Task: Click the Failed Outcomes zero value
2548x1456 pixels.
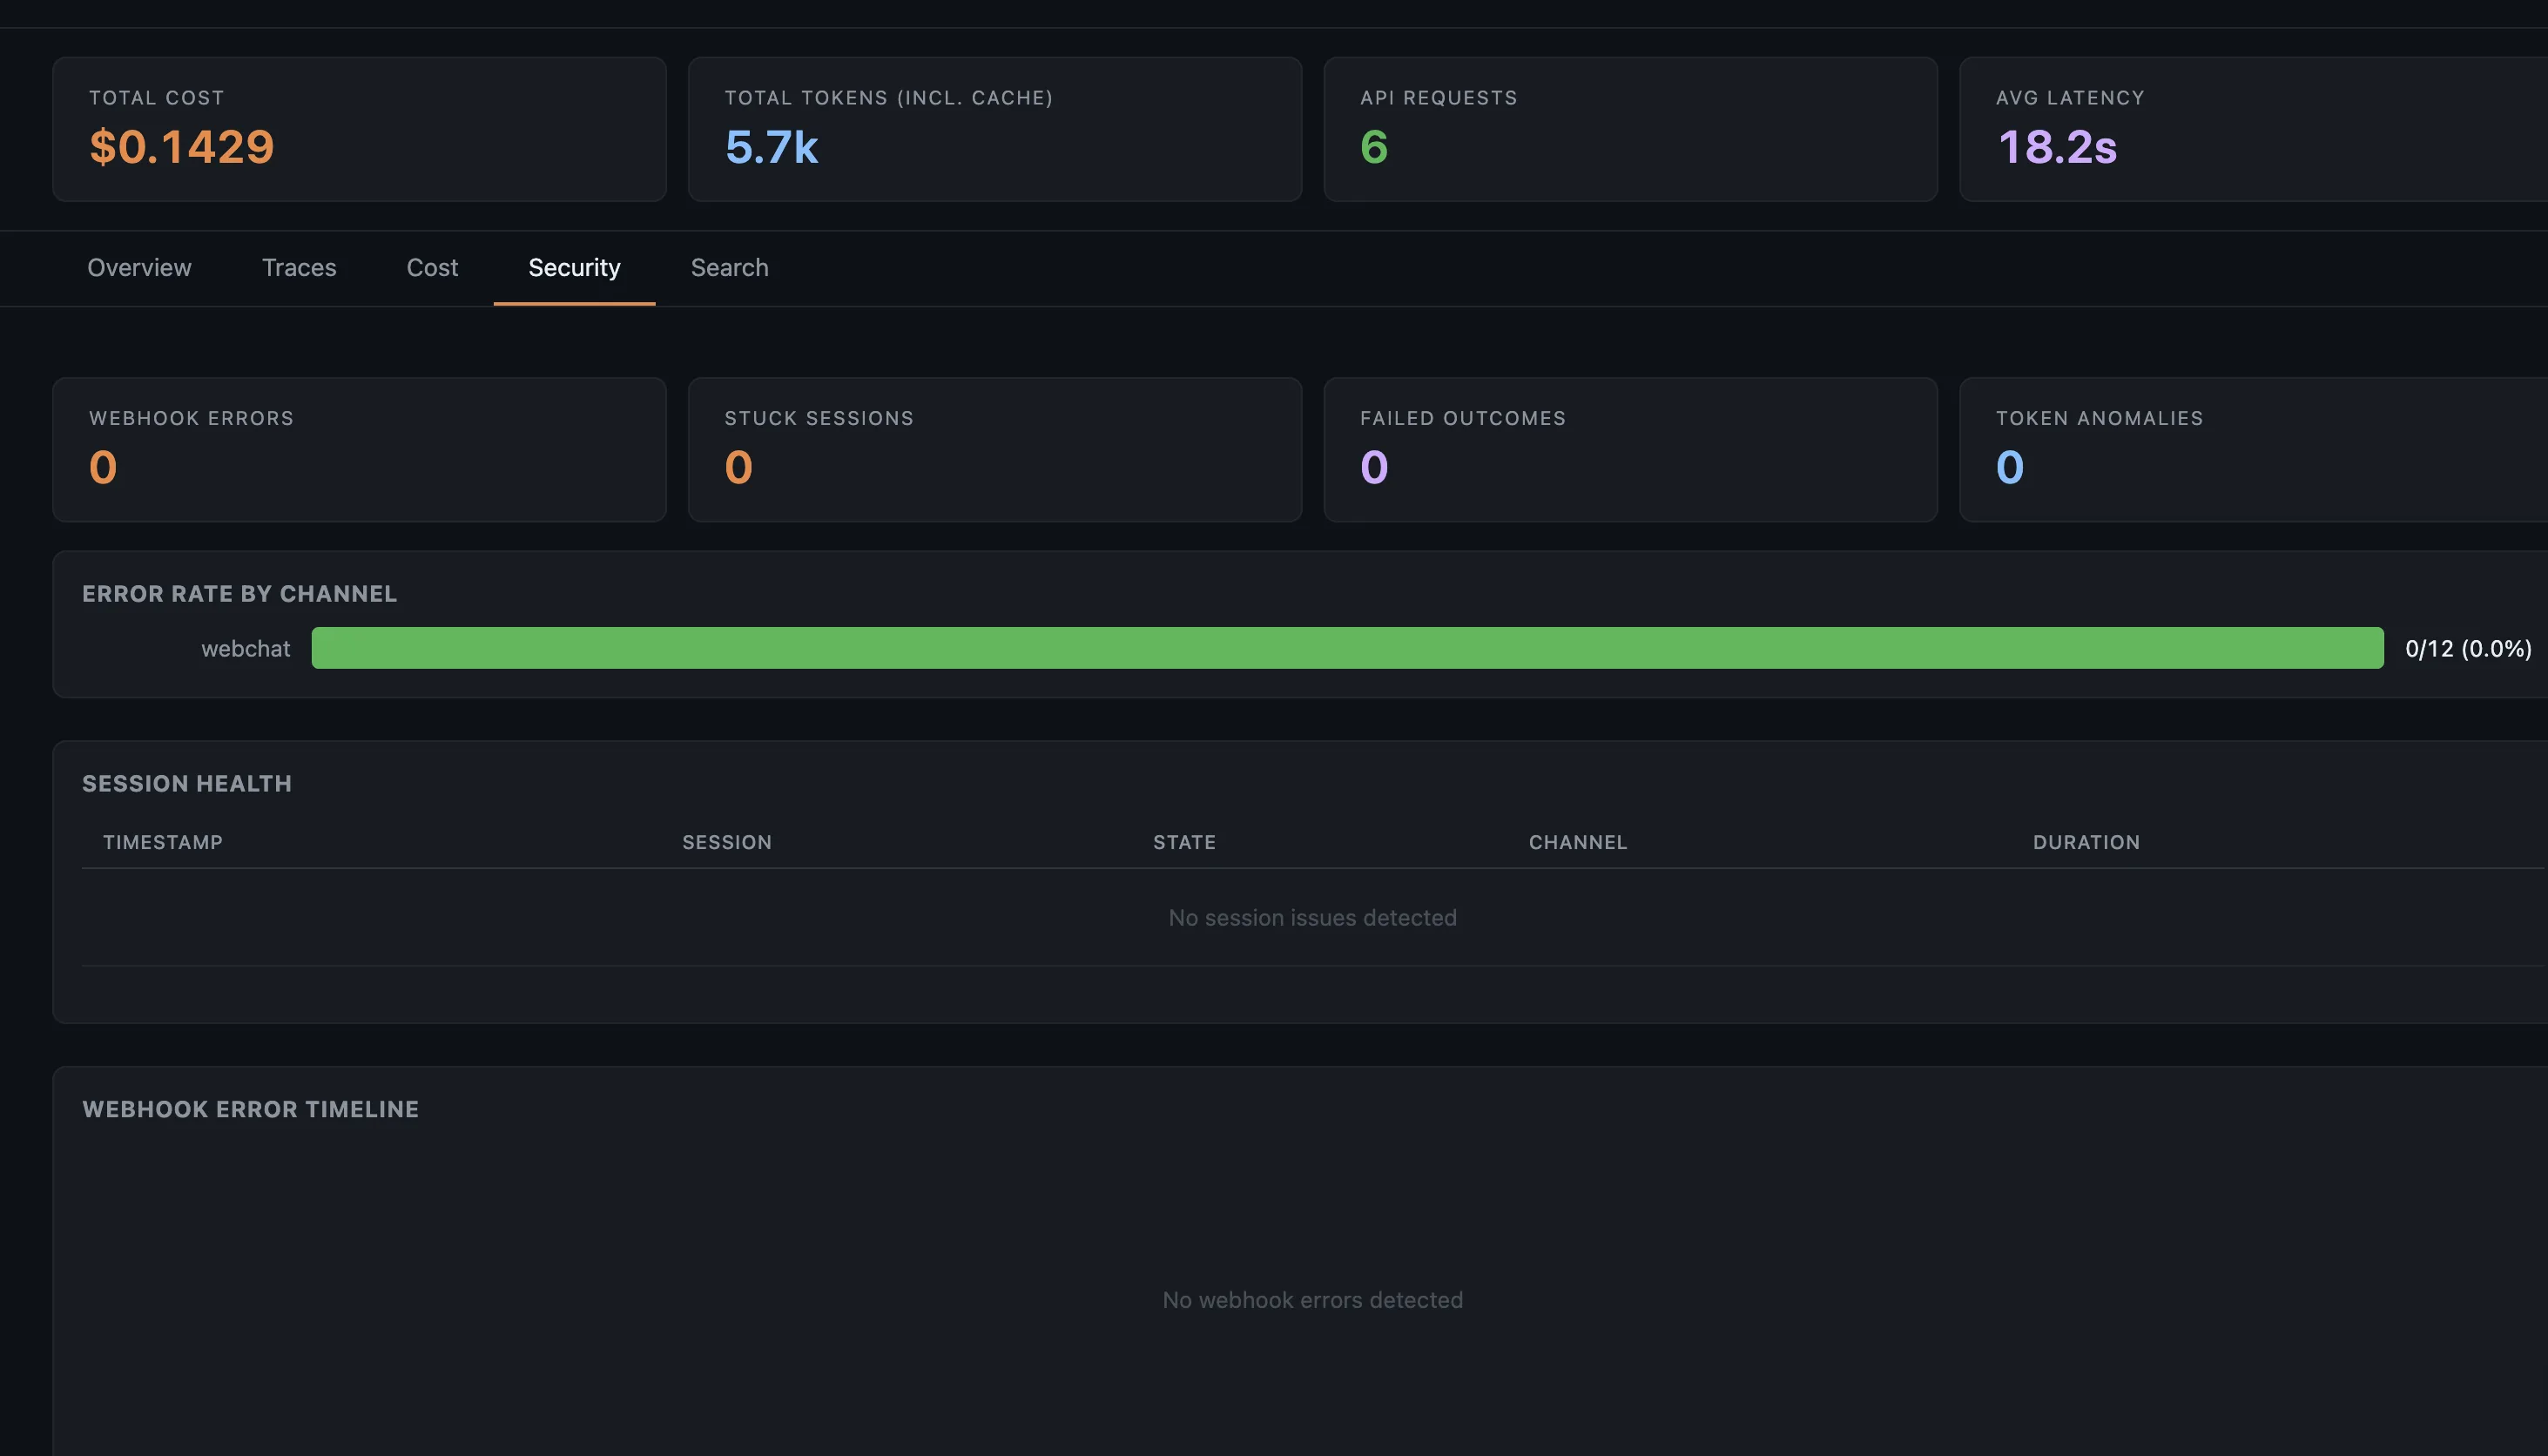Action: click(x=1373, y=466)
